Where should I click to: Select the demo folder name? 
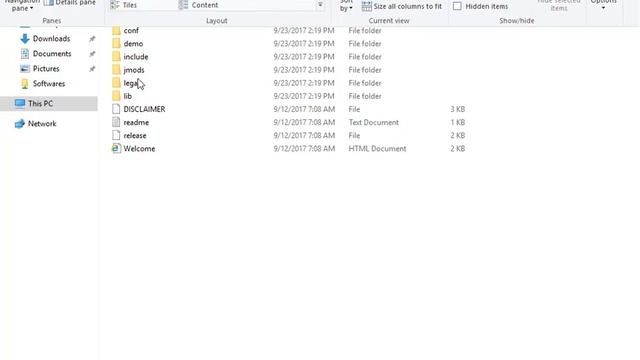coord(133,44)
